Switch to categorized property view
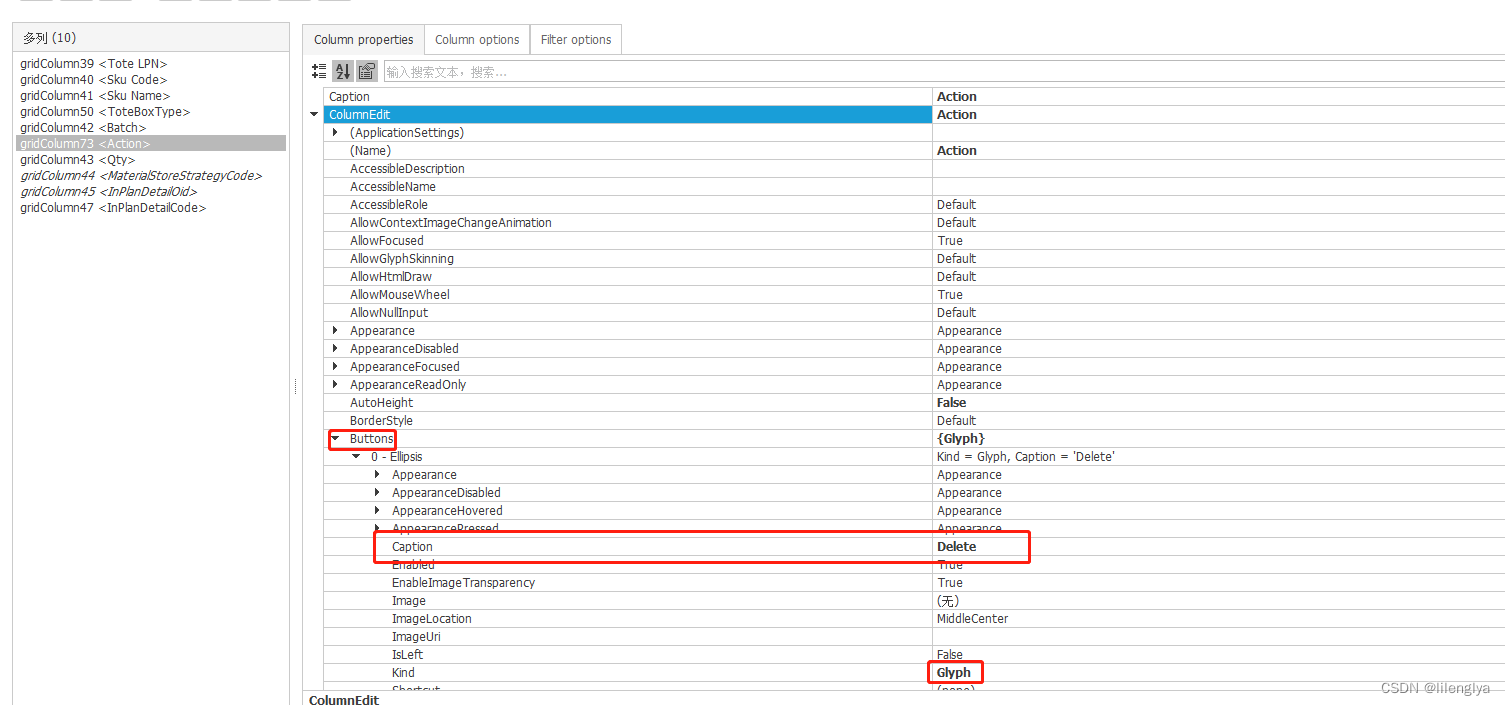The width and height of the screenshot is (1505, 705). pyautogui.click(x=319, y=71)
